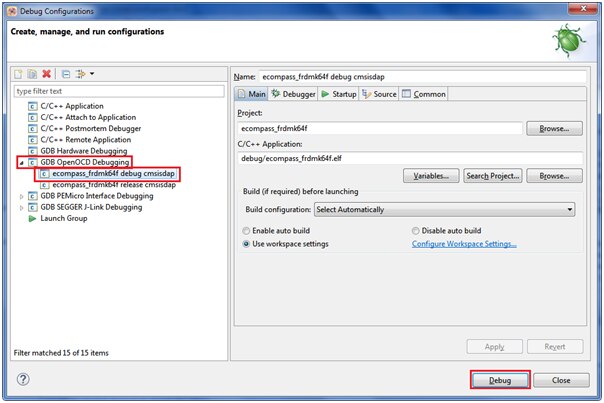The width and height of the screenshot is (604, 403).
Task: Click the C/C++ Remote Application icon
Action: pyautogui.click(x=33, y=139)
